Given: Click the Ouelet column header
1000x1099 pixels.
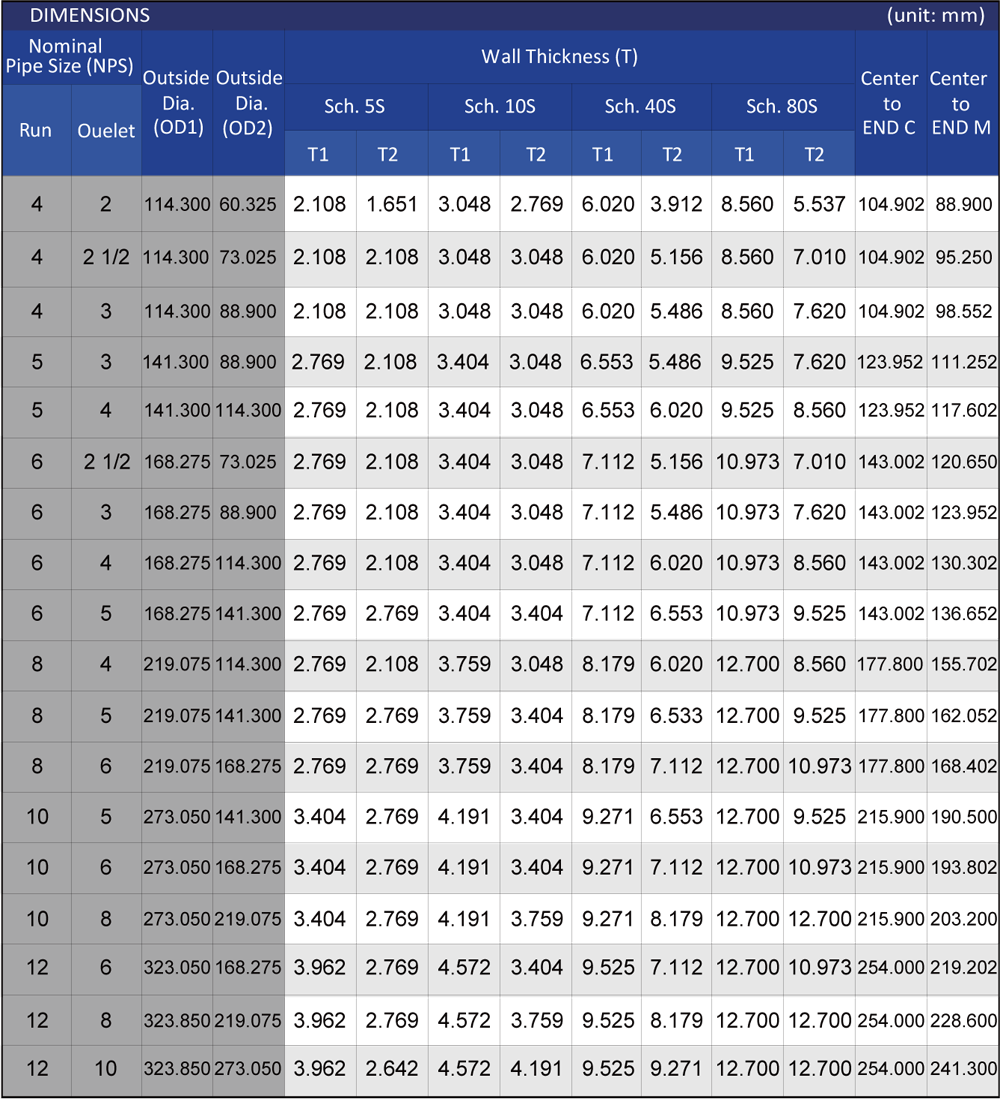Looking at the screenshot, I should click(x=106, y=131).
